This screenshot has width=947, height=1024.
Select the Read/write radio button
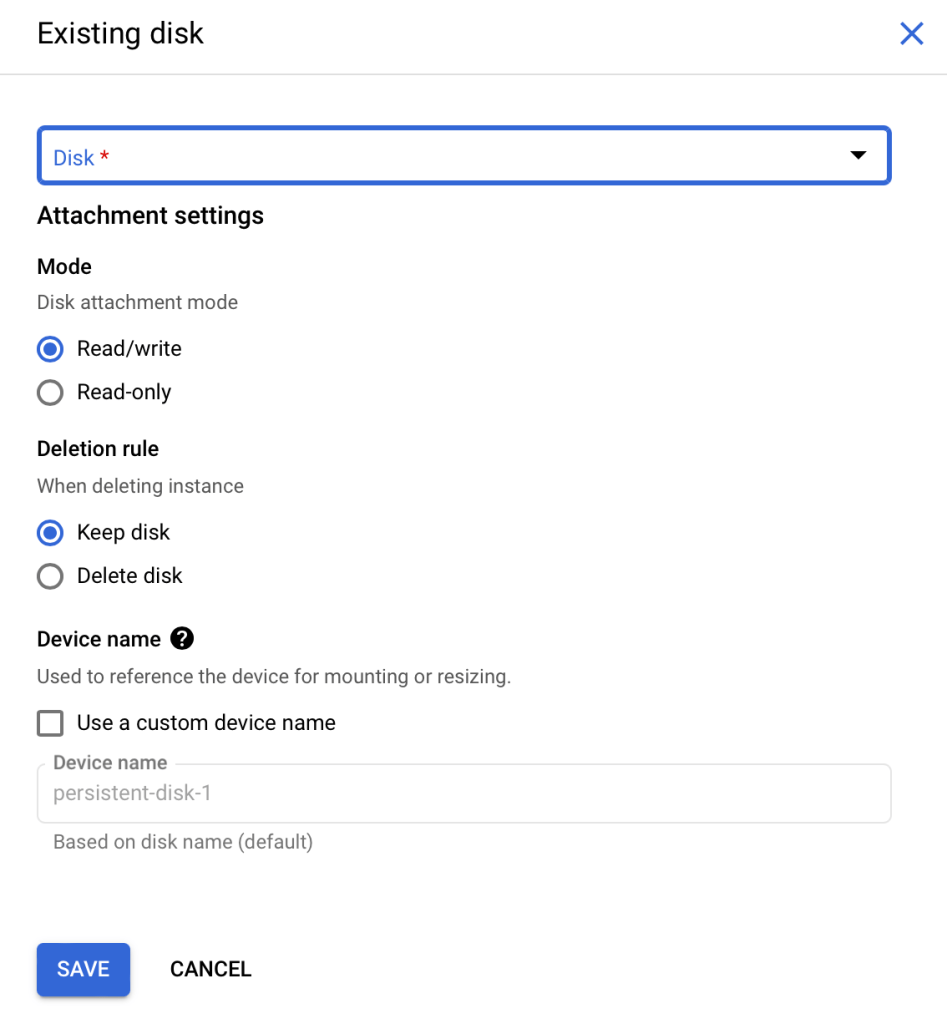[50, 349]
